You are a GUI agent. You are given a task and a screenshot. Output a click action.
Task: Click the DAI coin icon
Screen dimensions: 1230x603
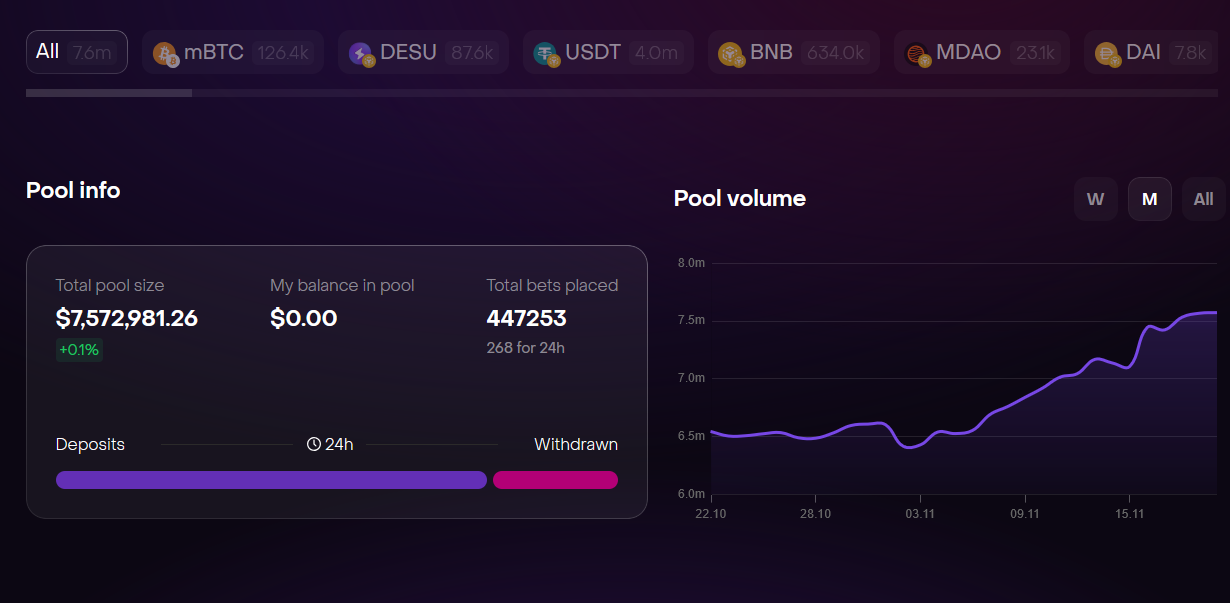(1106, 53)
